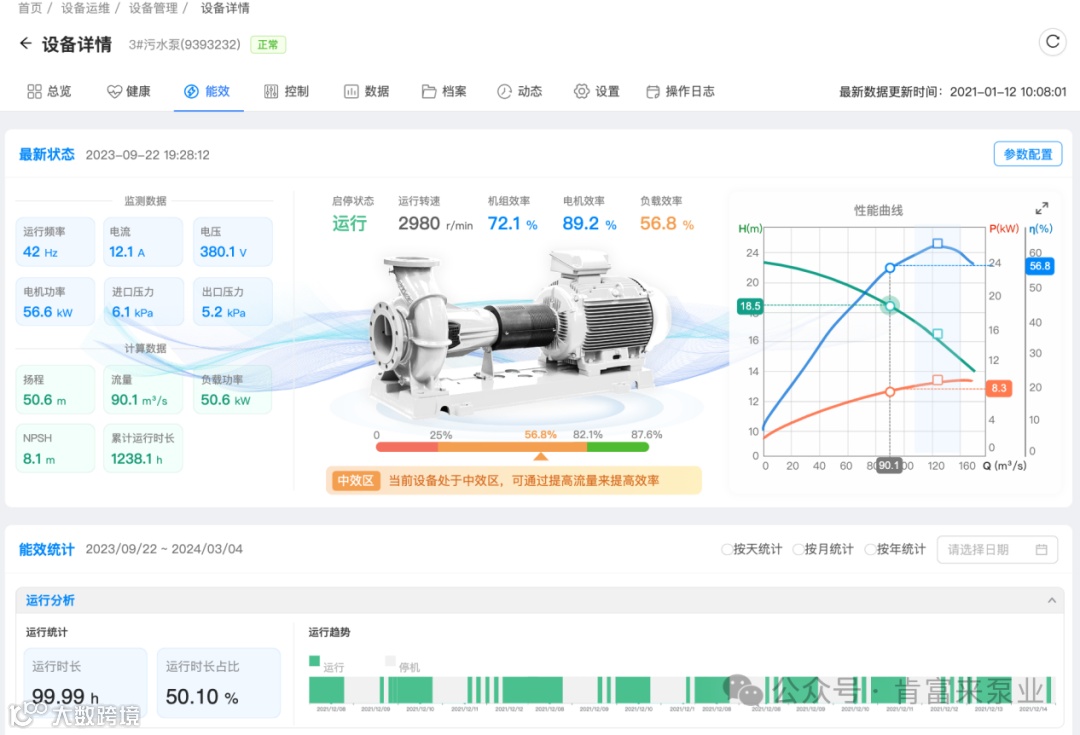Click the 90.1 flow marker on Q axis
Viewport: 1080px width, 735px height.
[889, 466]
